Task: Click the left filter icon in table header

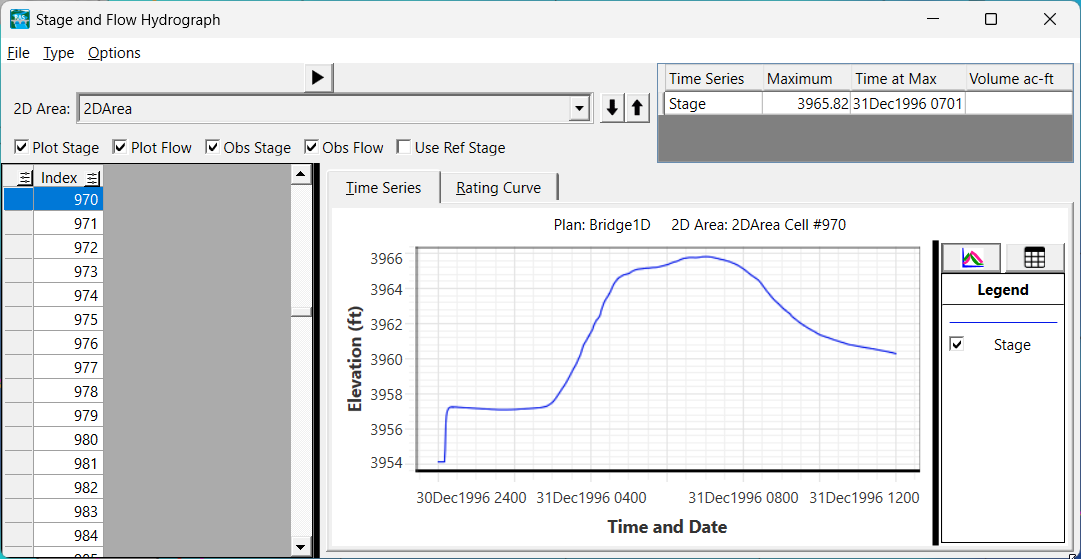Action: tap(18, 178)
